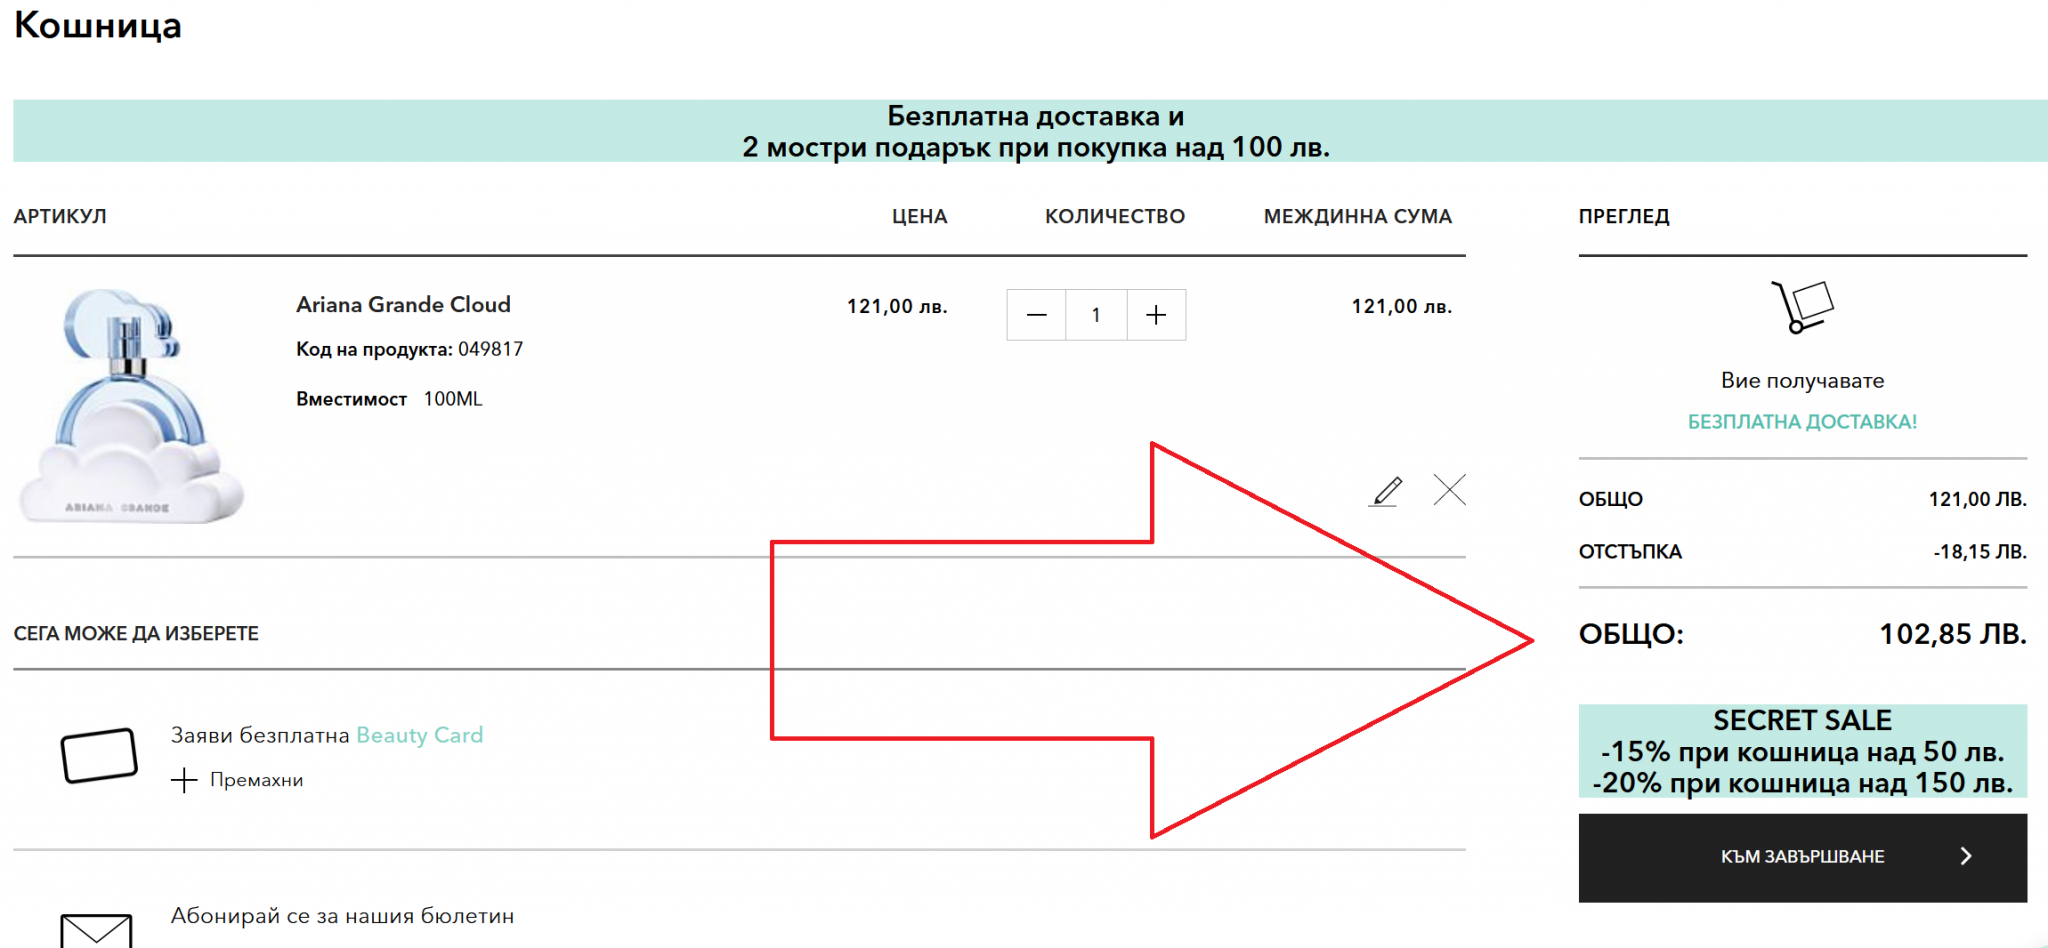This screenshot has width=2048, height=948.
Task: Click the quantity field showing 1
Action: coord(1096,315)
